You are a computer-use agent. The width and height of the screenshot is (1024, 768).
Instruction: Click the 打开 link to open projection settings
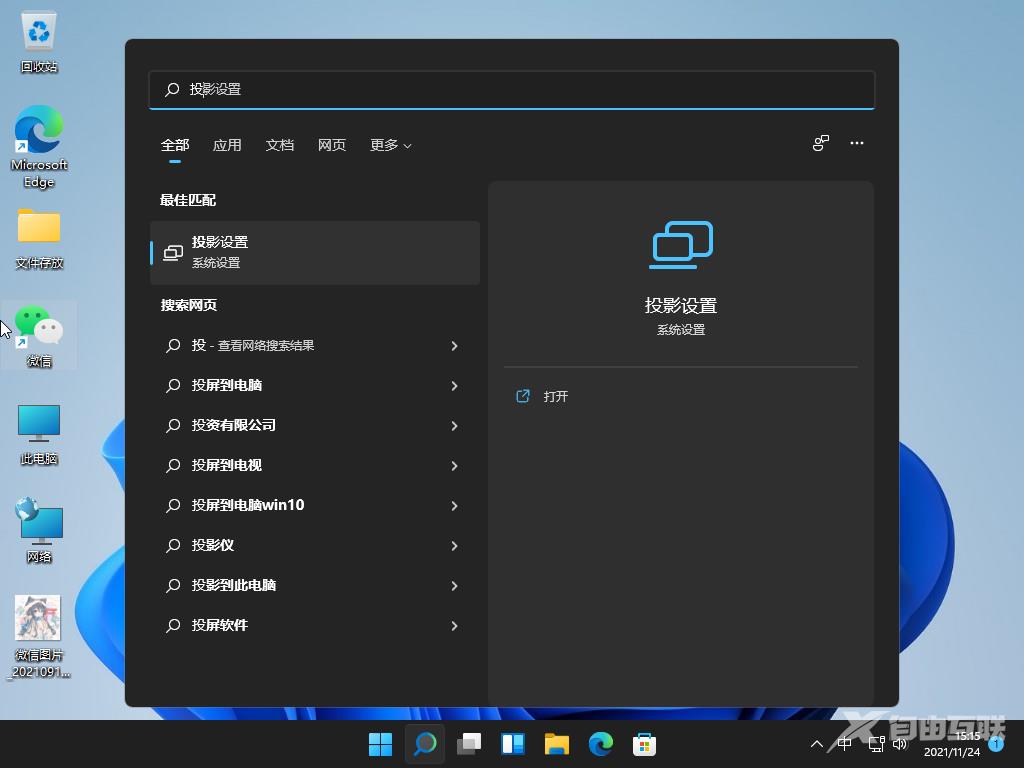(x=556, y=396)
